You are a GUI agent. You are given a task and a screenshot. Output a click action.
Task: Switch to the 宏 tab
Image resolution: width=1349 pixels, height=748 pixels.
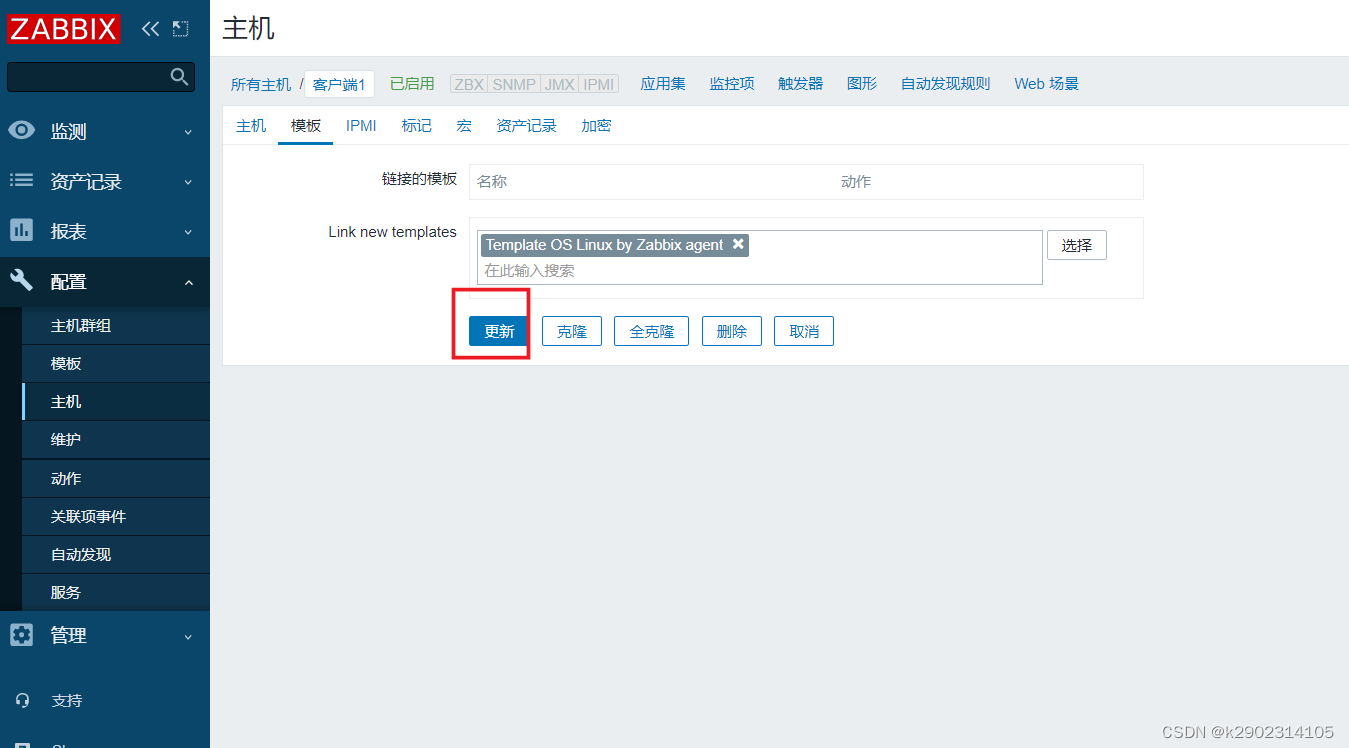[464, 126]
